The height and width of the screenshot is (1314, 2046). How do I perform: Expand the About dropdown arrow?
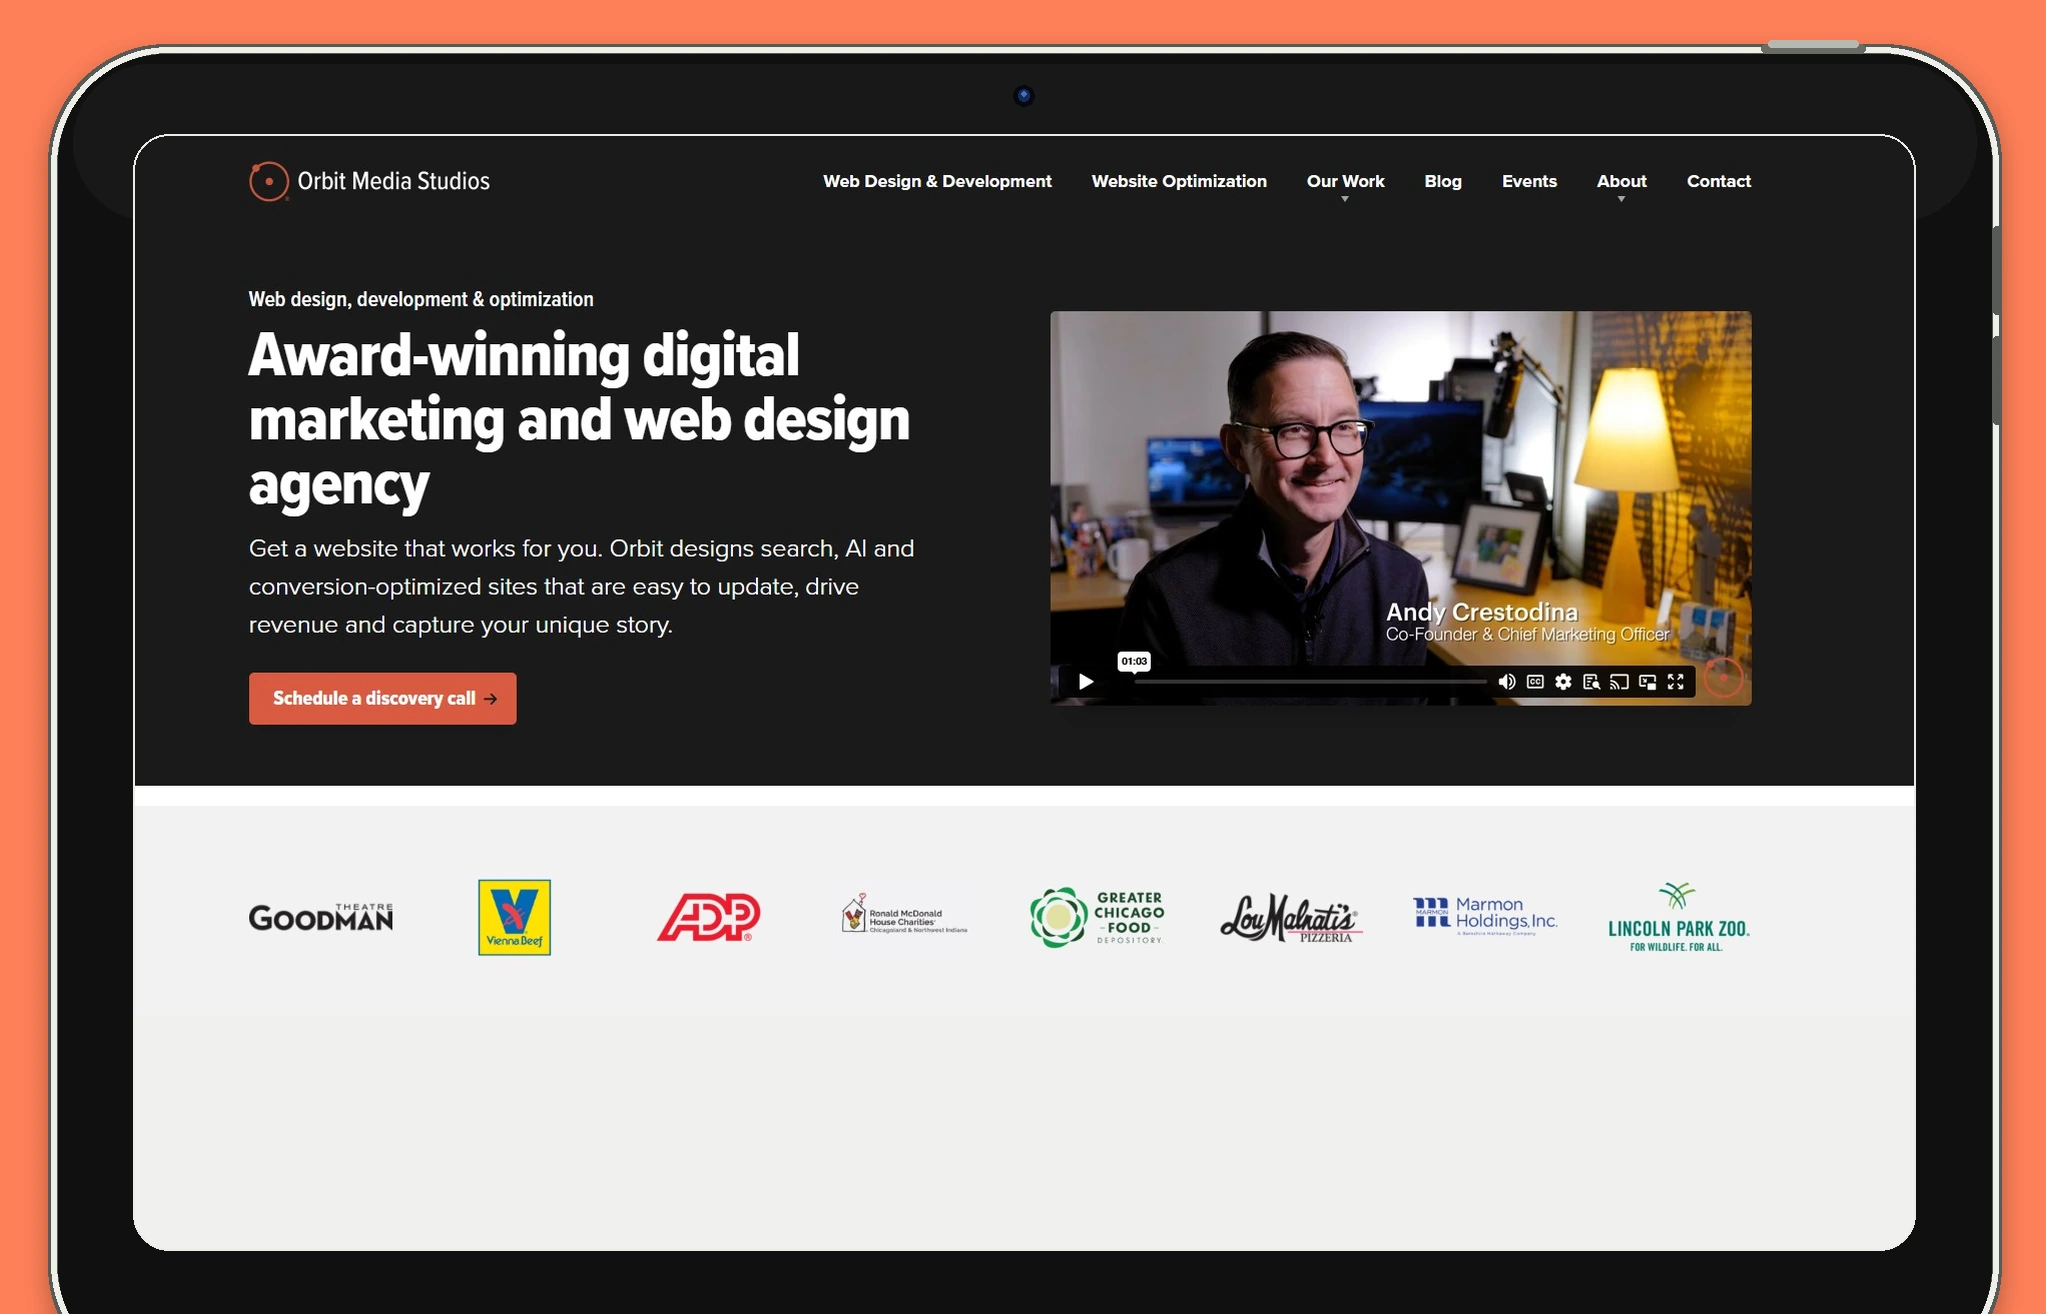tap(1621, 199)
